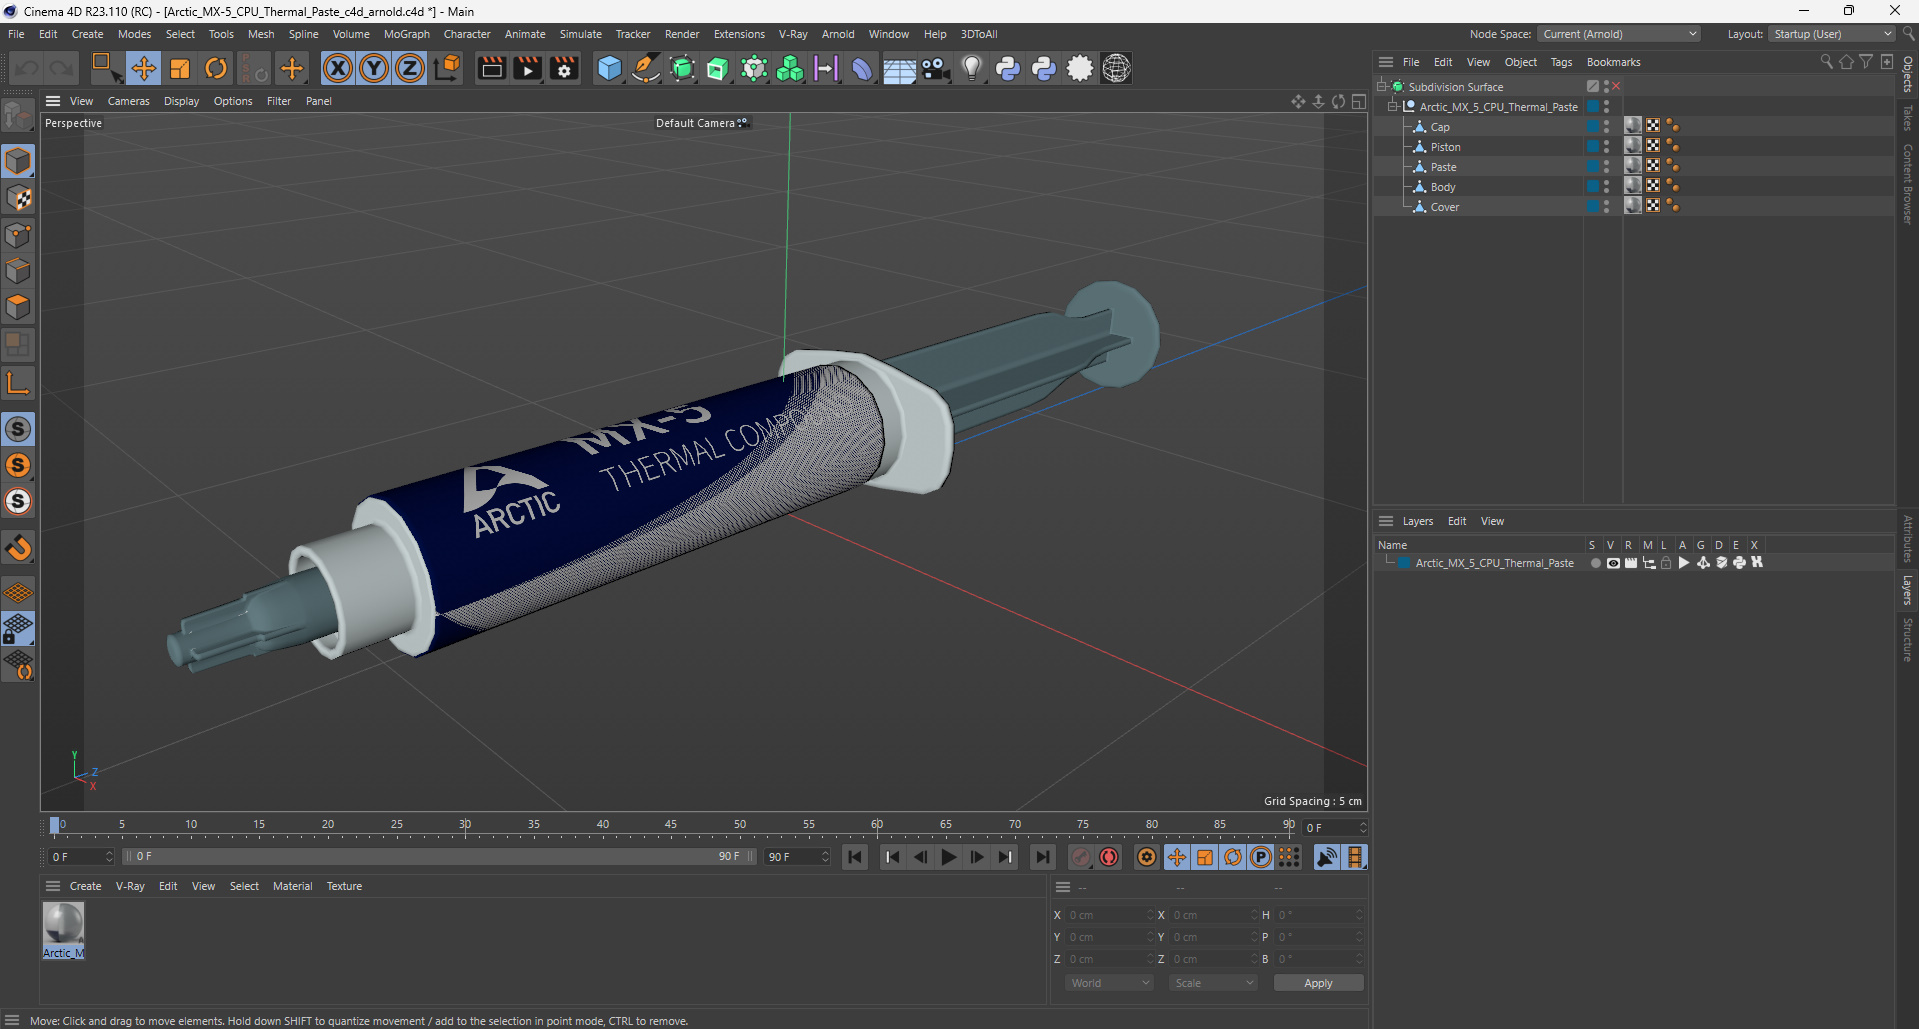This screenshot has height=1029, width=1919.
Task: Add a Cube primitive object
Action: click(609, 68)
